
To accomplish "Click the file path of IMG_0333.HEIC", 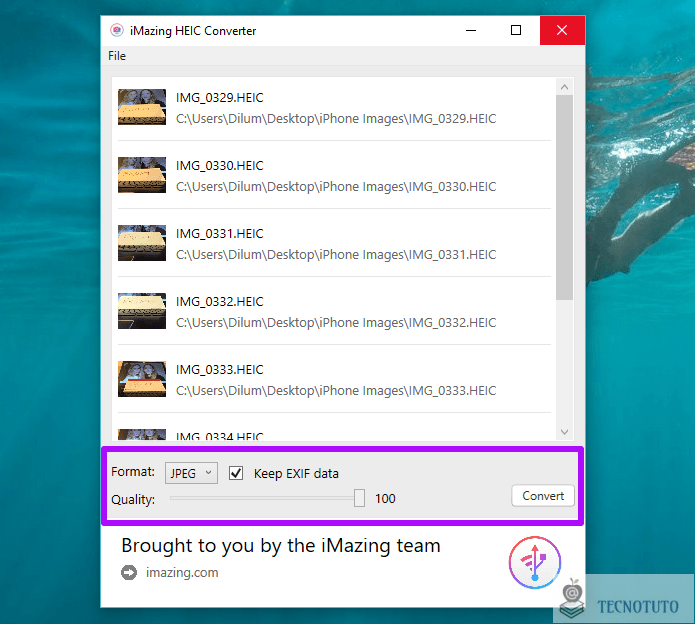I will (336, 390).
